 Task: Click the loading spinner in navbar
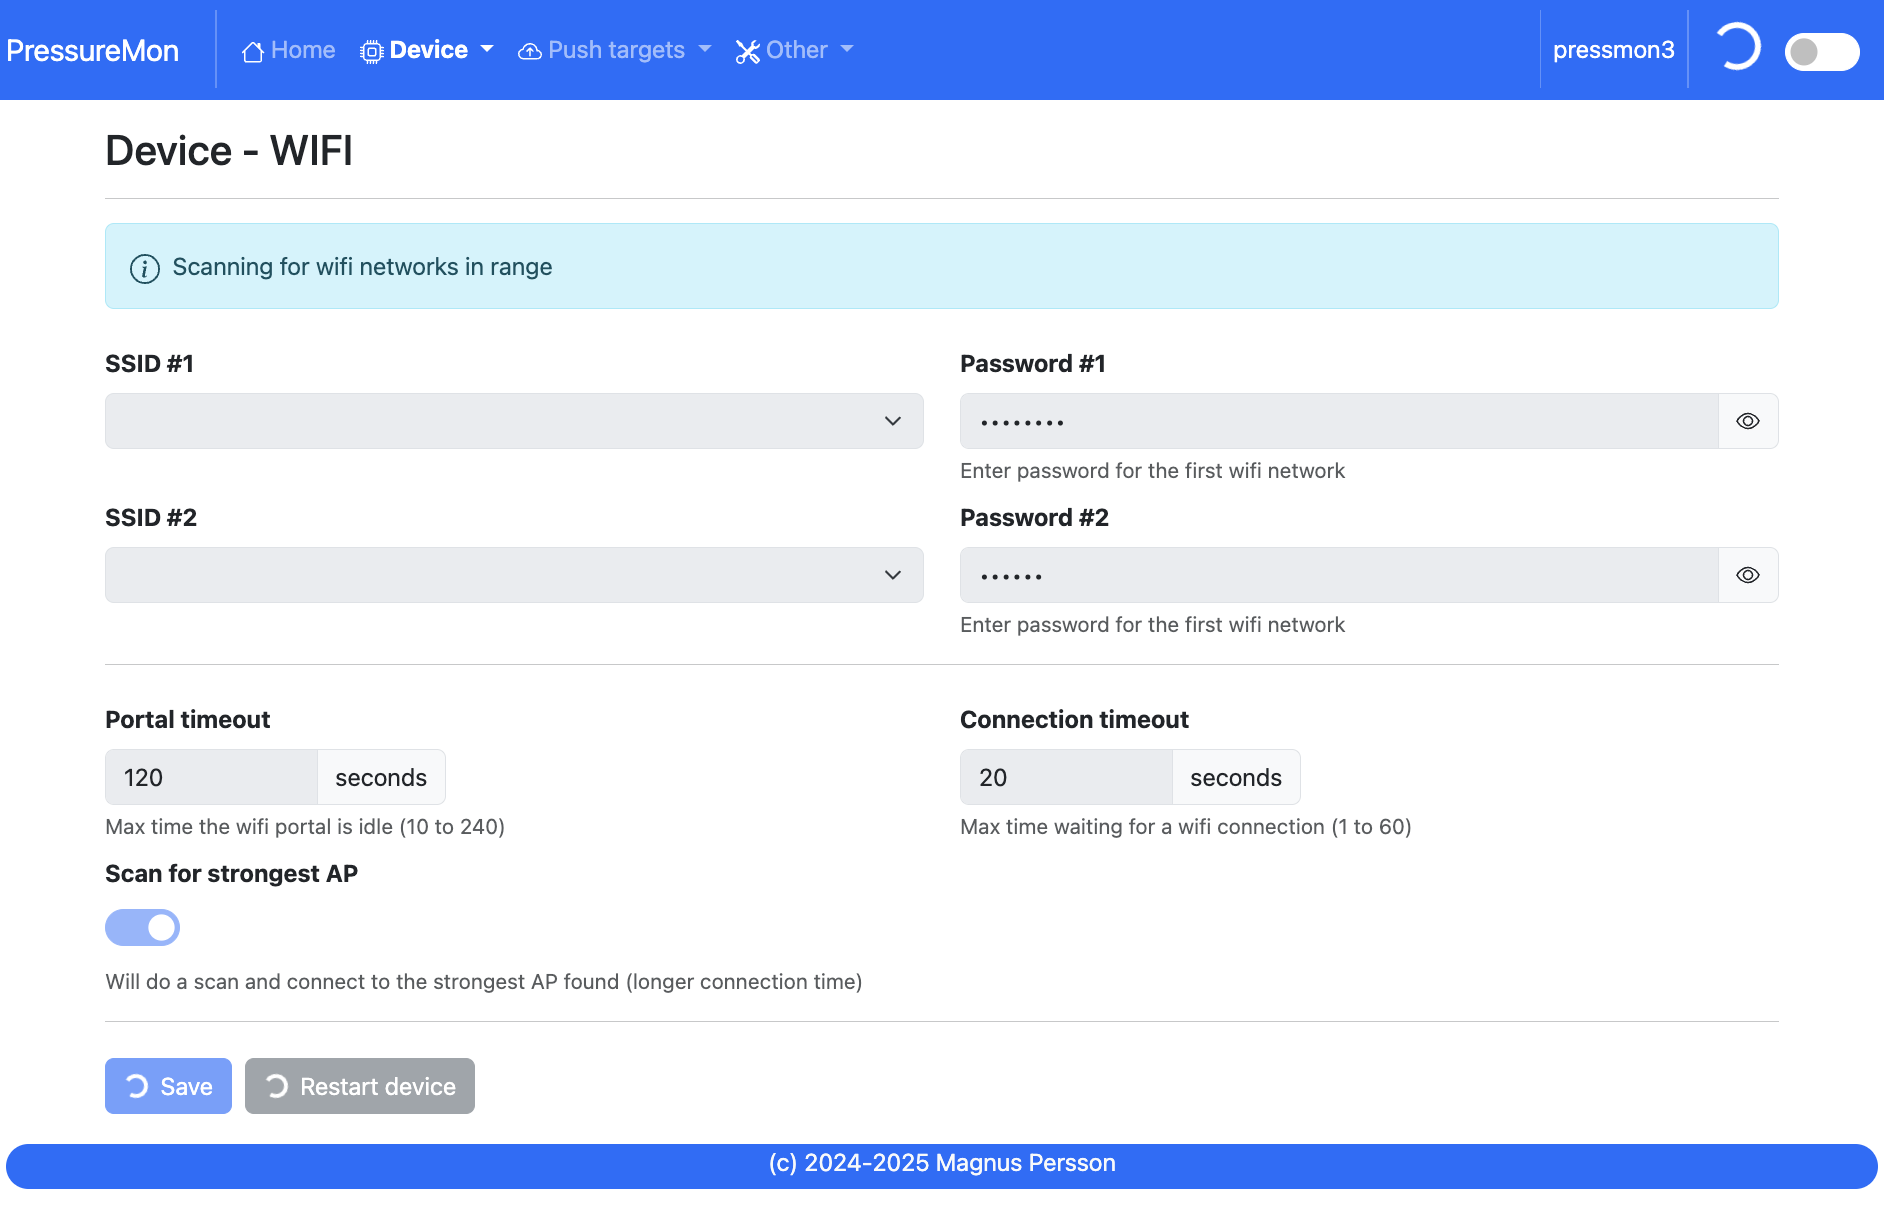click(x=1737, y=47)
